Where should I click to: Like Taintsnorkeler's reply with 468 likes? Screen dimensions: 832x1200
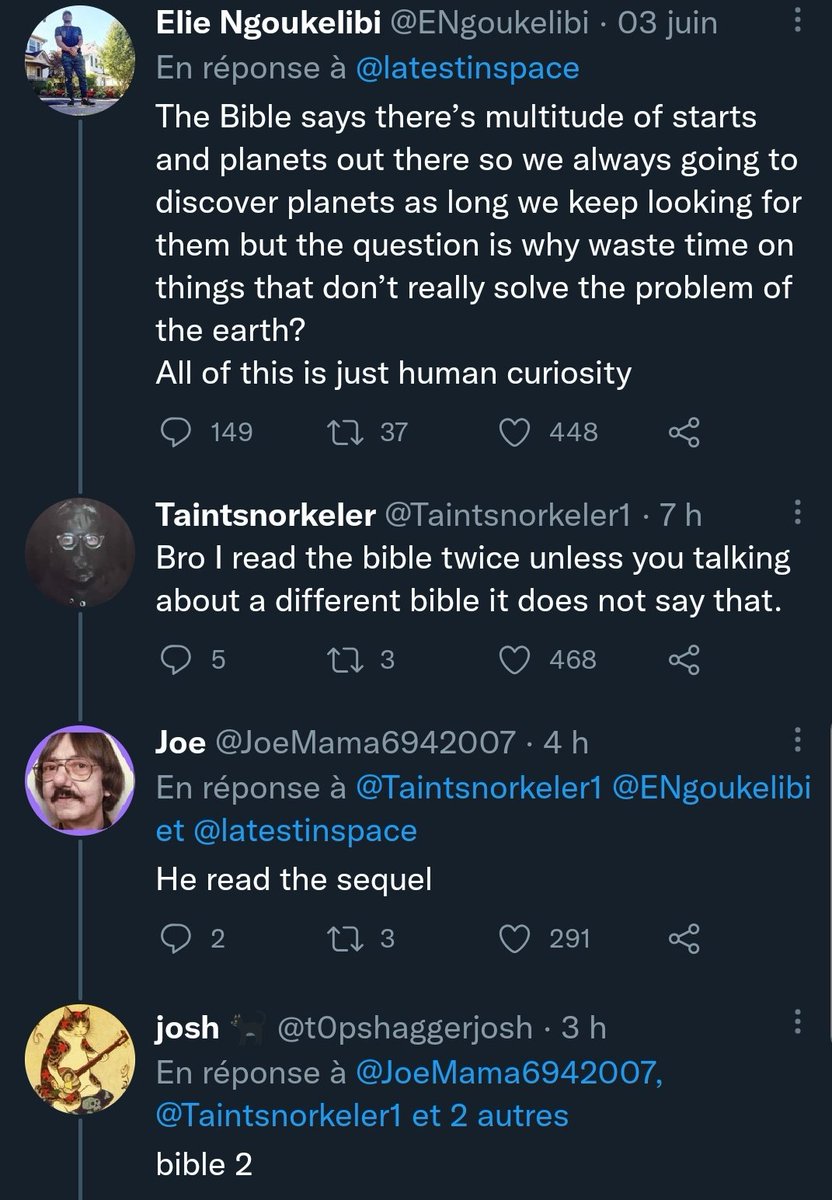[515, 659]
